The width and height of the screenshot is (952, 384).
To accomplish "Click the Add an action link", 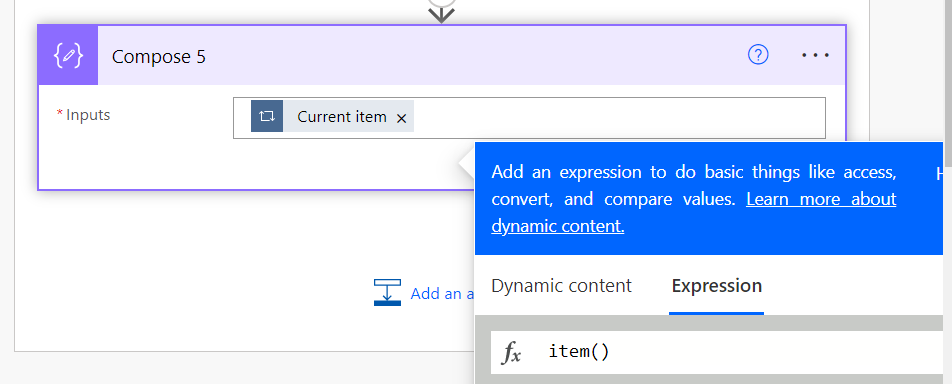I will [442, 293].
